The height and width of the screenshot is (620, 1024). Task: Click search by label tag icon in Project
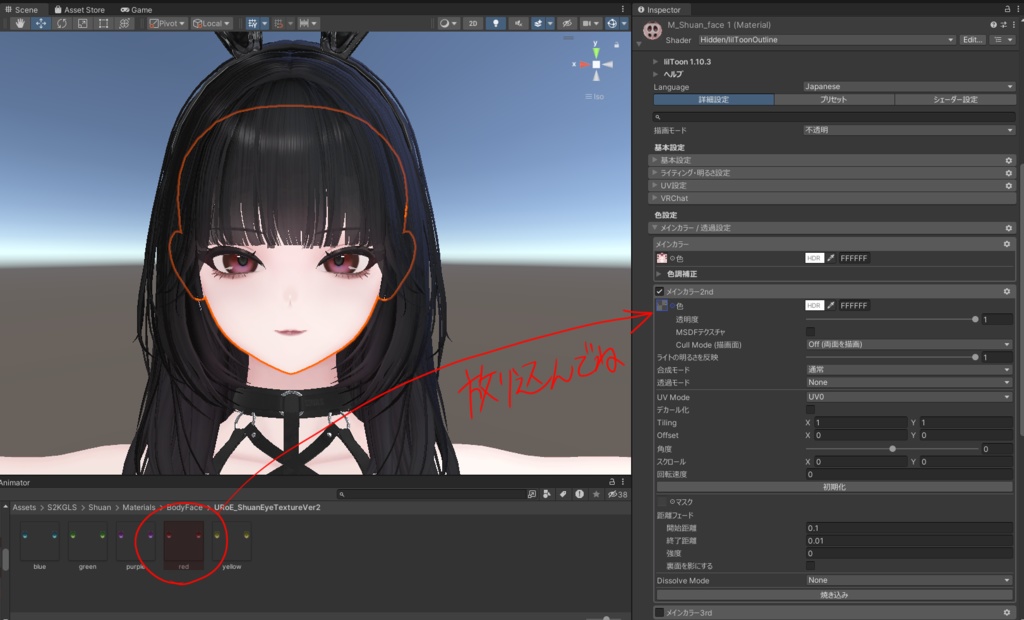point(563,495)
